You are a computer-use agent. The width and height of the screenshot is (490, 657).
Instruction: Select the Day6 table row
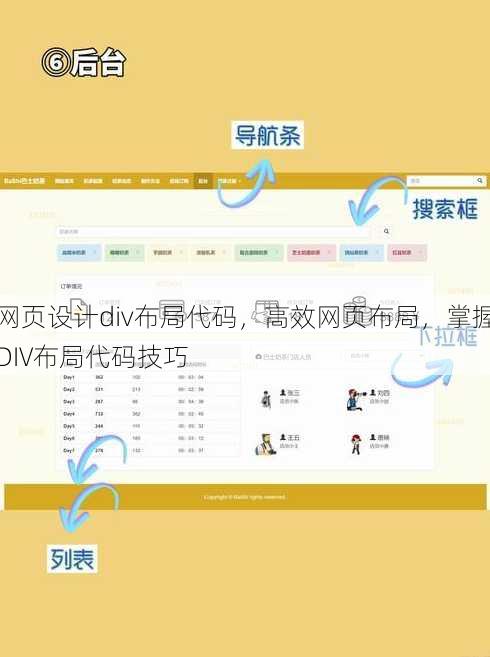point(150,438)
